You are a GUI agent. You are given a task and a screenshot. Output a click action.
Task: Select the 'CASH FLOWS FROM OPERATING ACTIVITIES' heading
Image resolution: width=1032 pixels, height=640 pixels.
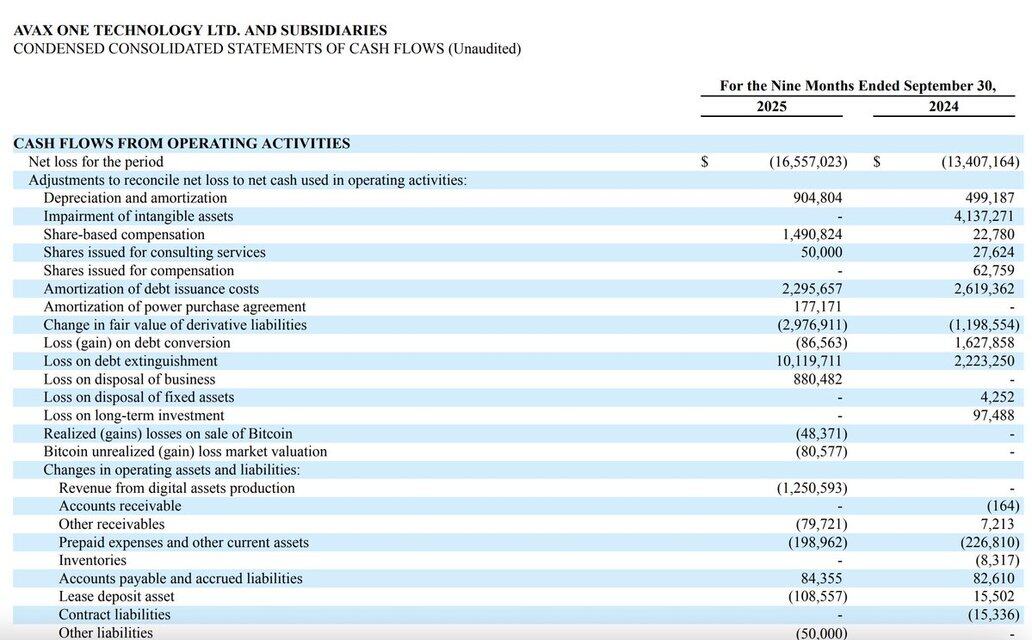click(182, 143)
